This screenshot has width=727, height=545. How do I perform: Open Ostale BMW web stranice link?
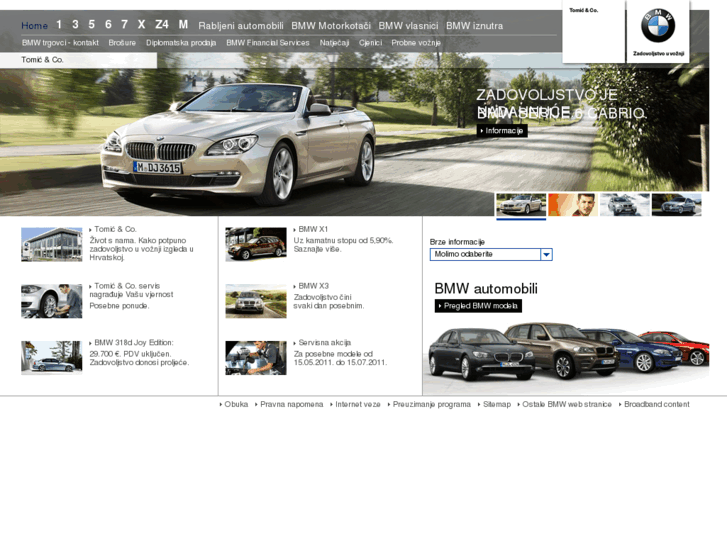(x=565, y=404)
